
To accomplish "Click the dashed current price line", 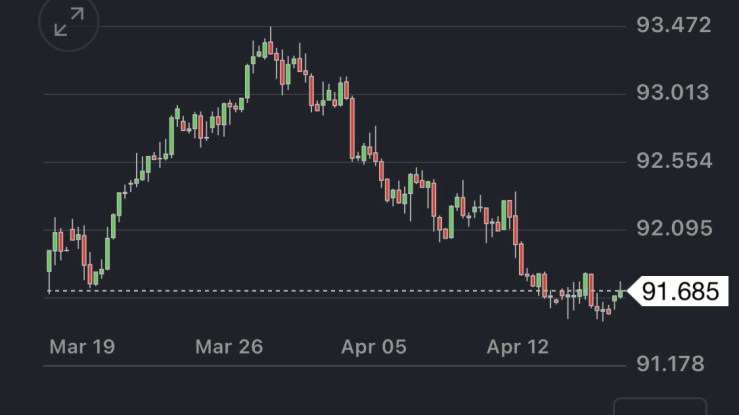I will tap(300, 291).
